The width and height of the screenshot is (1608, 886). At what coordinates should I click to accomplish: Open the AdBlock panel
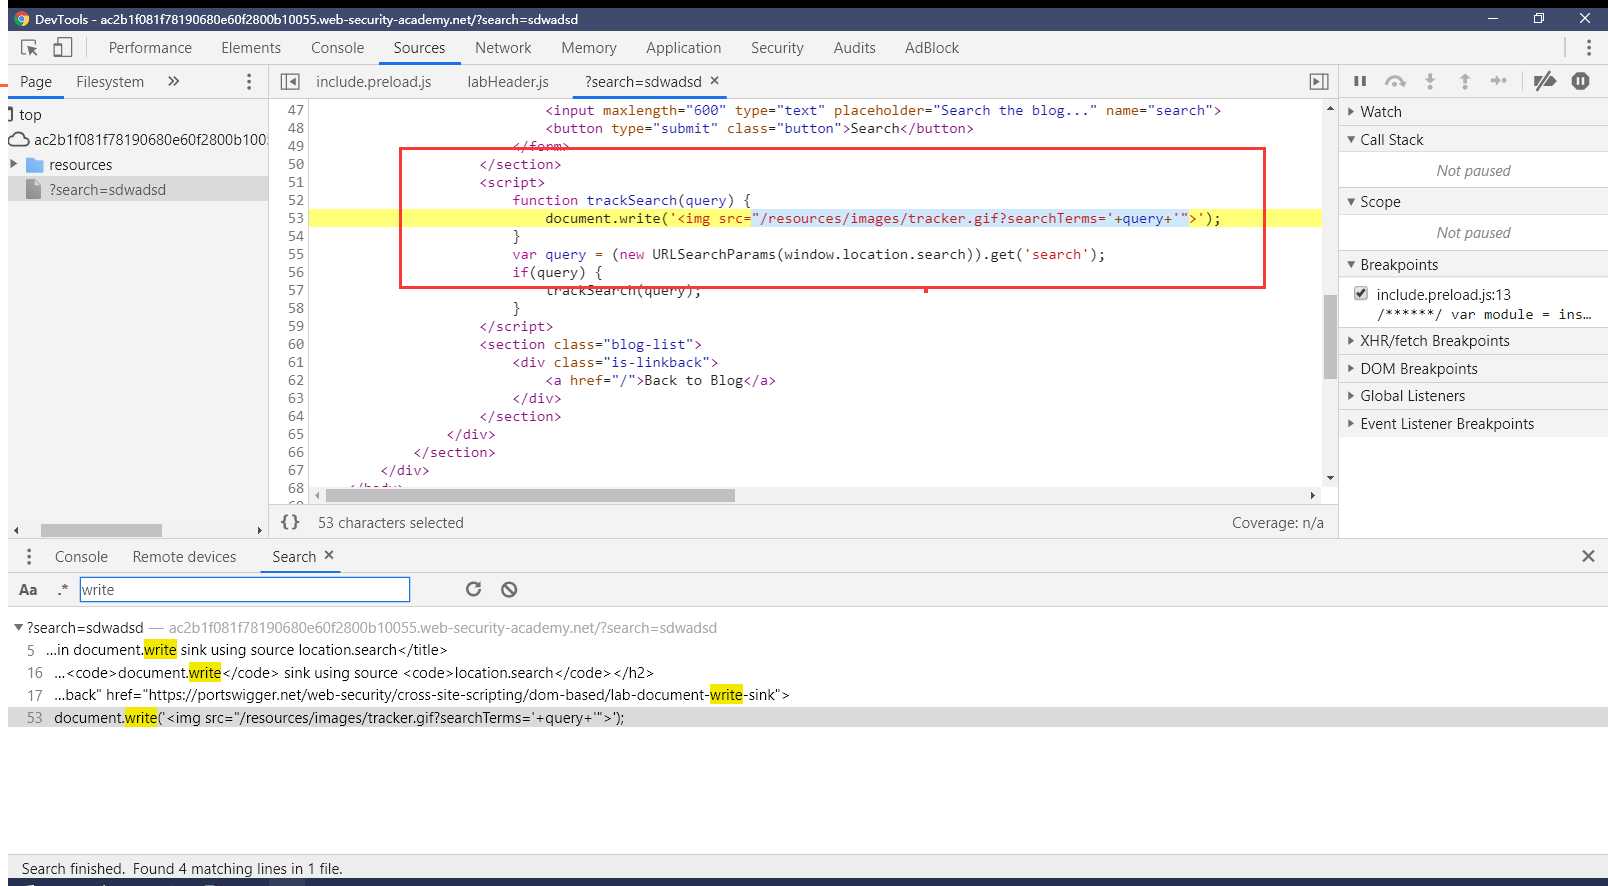coord(931,47)
